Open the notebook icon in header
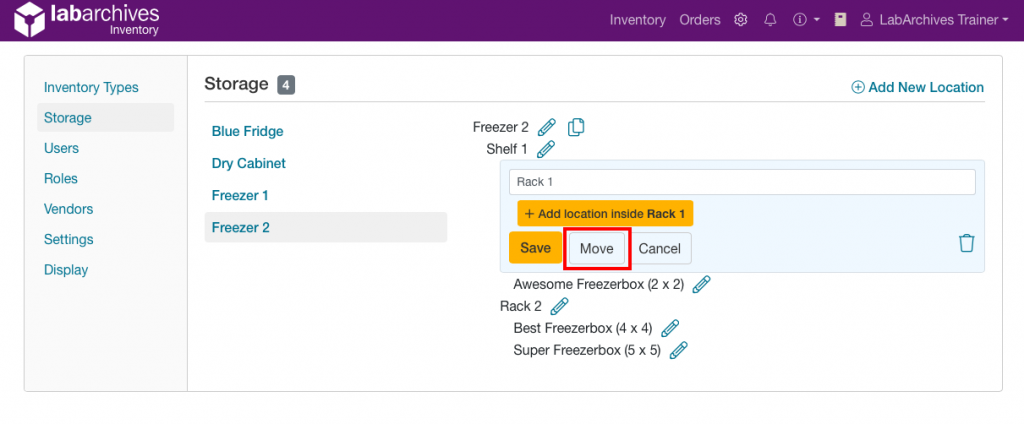Image resolution: width=1024 pixels, height=424 pixels. pyautogui.click(x=840, y=20)
